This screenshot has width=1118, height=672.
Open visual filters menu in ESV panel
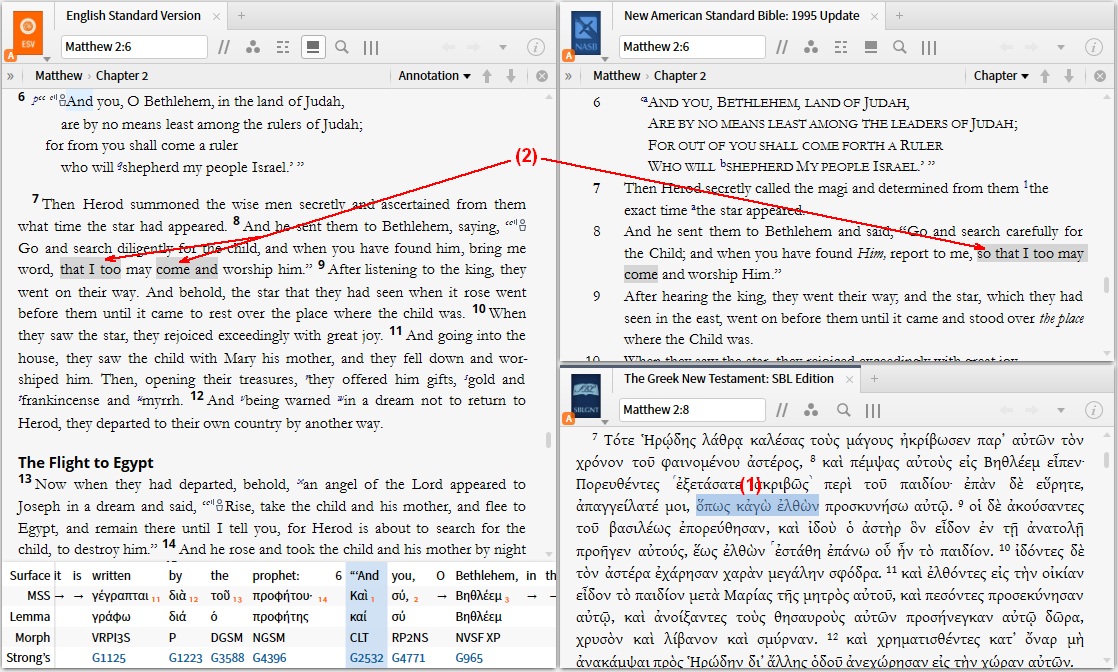click(x=252, y=47)
